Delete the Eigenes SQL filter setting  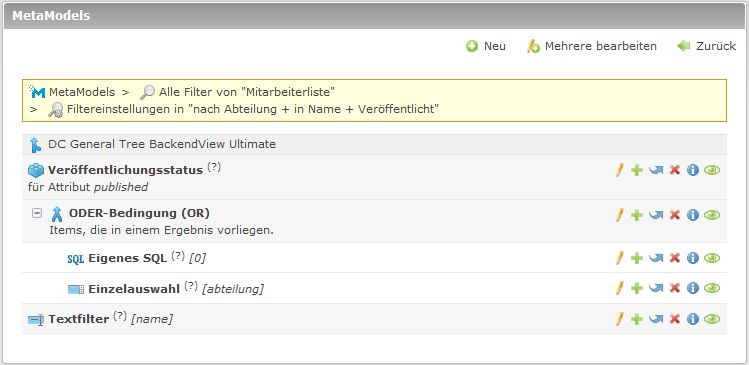674,258
